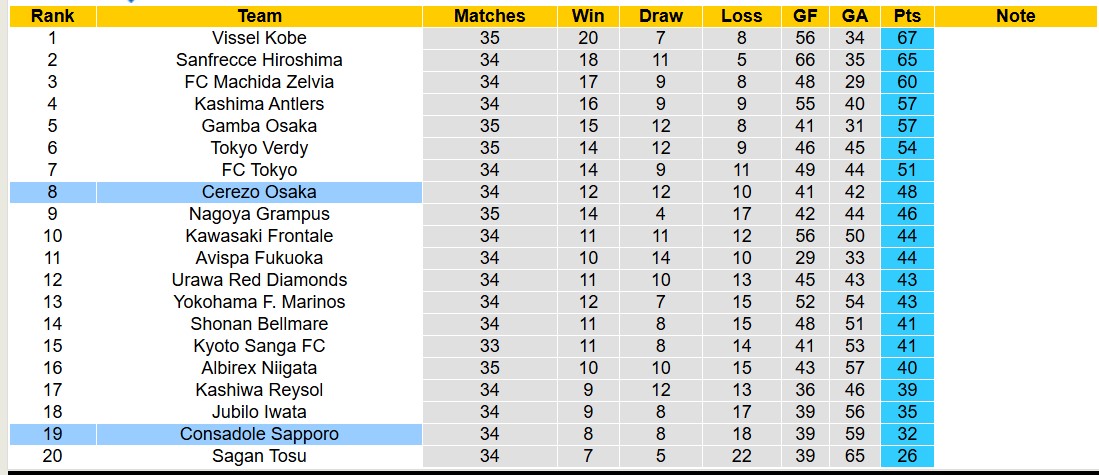The image size is (1099, 475).
Task: Click the Team column header
Action: tap(260, 16)
